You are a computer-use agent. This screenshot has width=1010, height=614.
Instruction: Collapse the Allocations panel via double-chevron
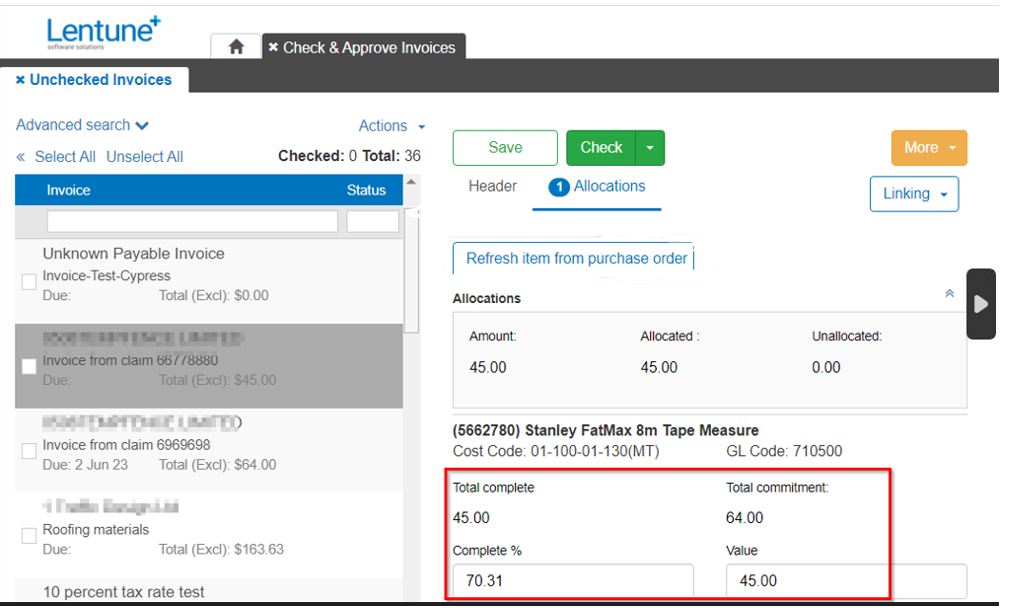point(948,293)
